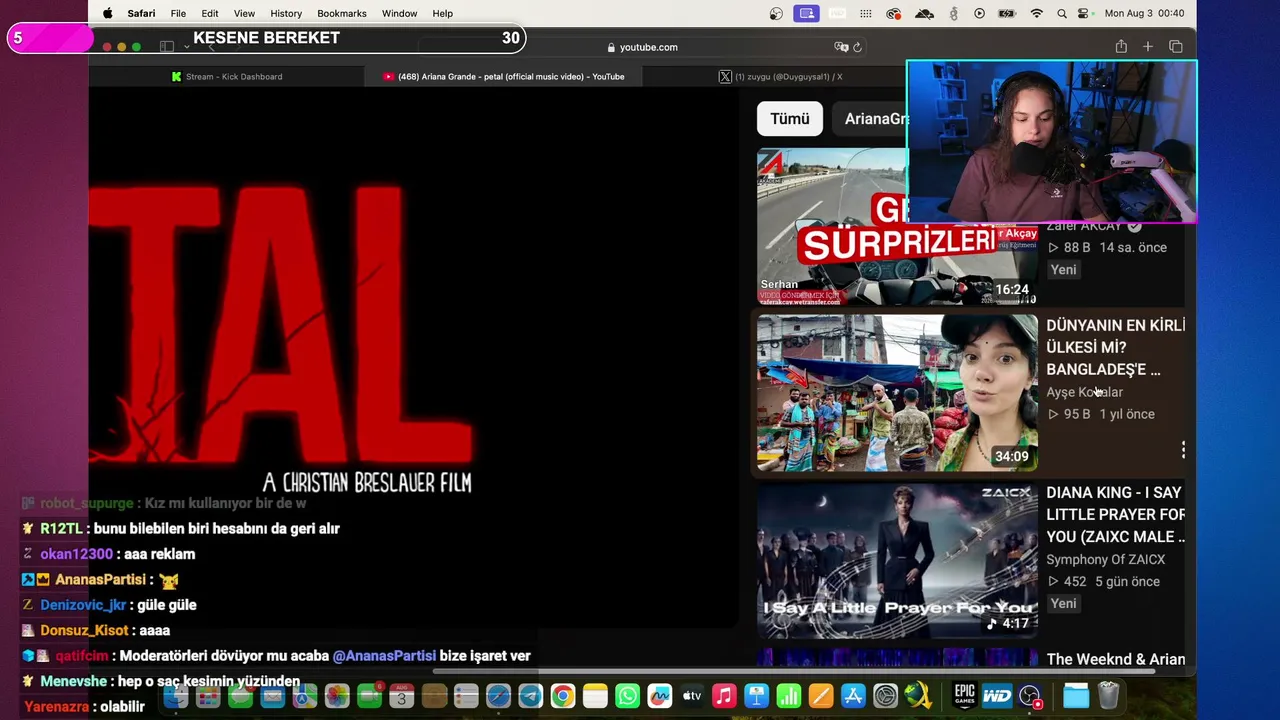Open Telegram from the Dock

pyautogui.click(x=530, y=696)
